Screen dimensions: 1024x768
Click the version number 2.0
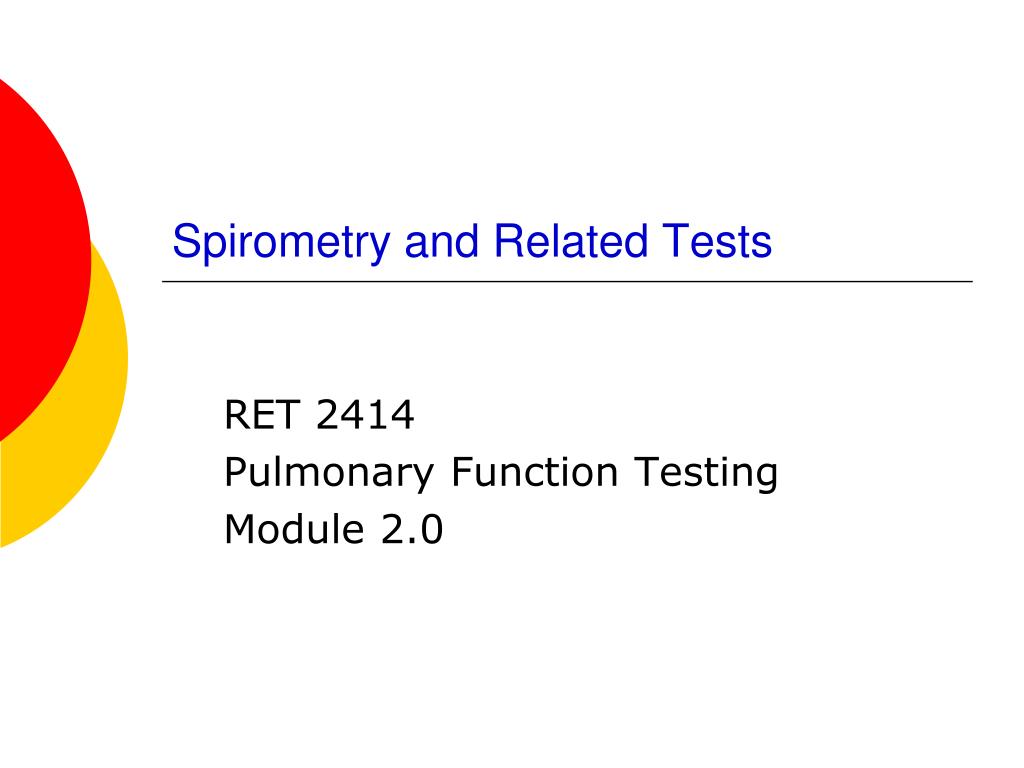point(412,529)
